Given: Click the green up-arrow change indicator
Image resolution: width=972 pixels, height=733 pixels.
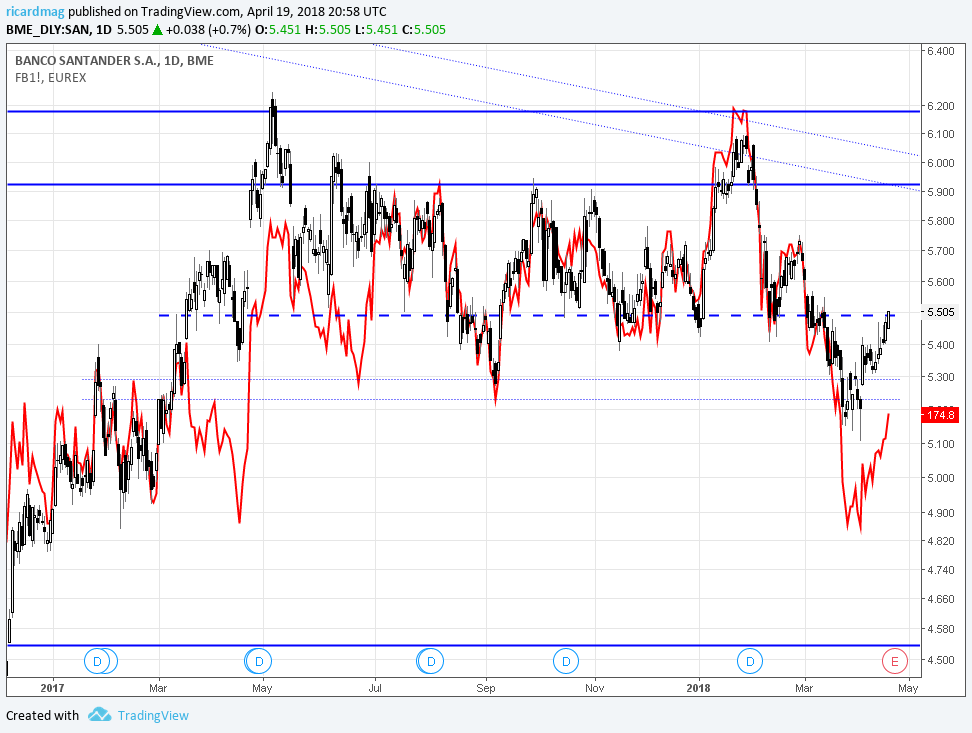Looking at the screenshot, I should [x=157, y=29].
